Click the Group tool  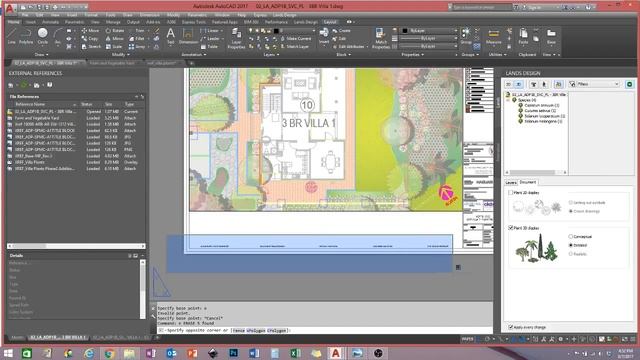coord(466,36)
